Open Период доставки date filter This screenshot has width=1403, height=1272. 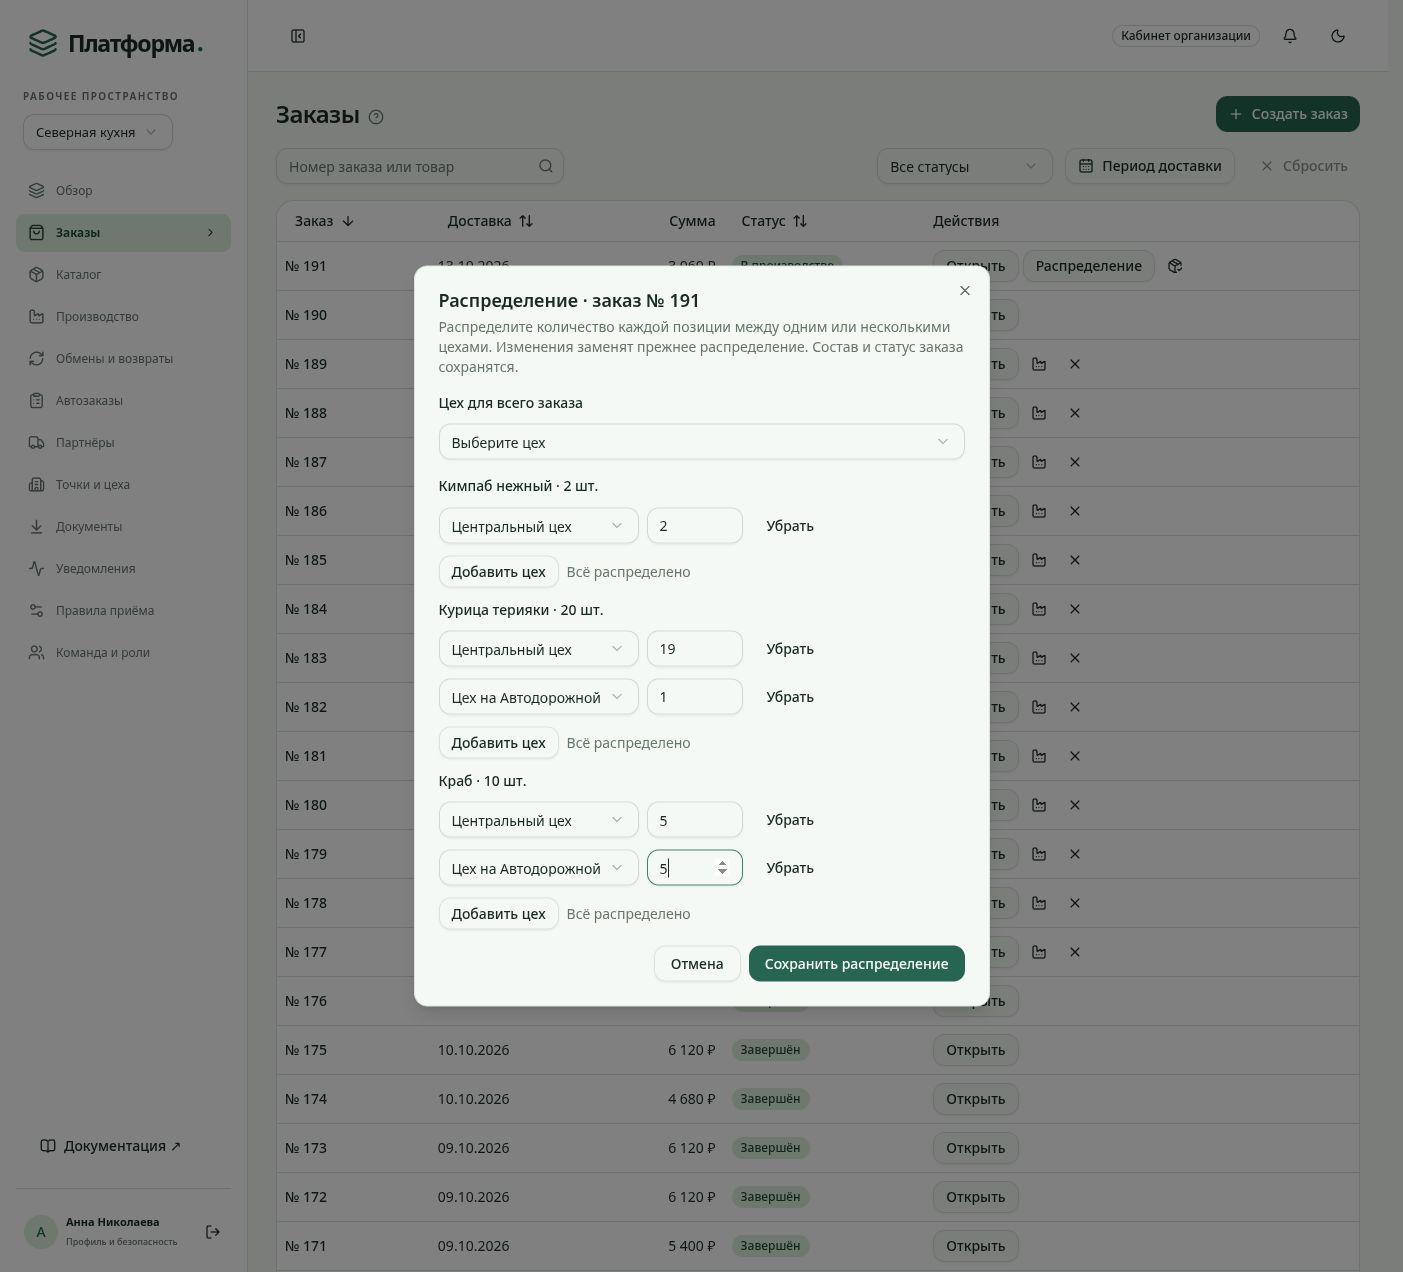pyautogui.click(x=1150, y=166)
